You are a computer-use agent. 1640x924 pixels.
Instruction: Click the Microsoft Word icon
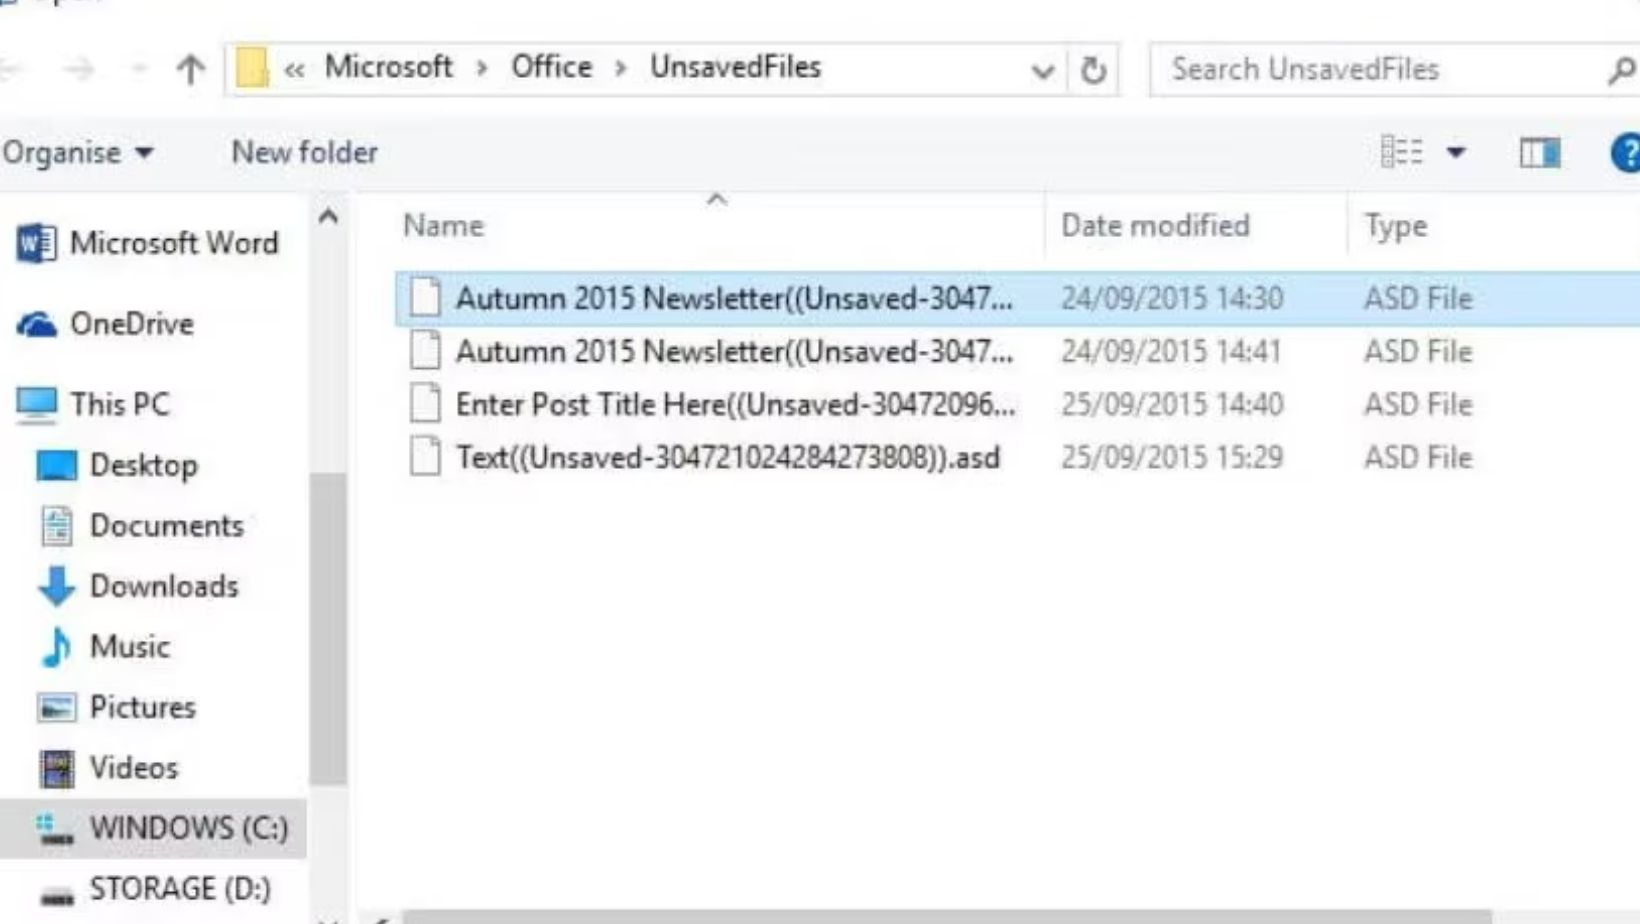[x=36, y=243]
